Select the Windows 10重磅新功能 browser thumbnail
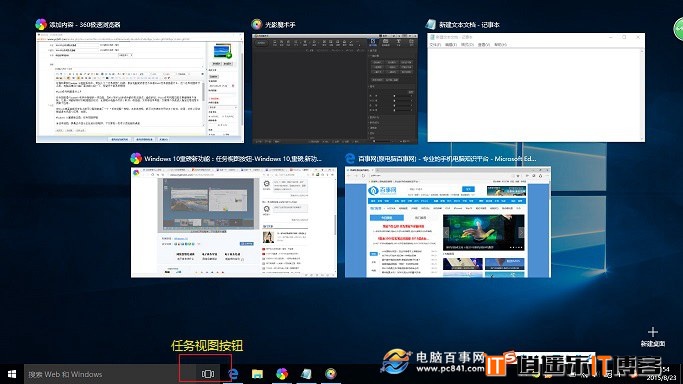 (234, 222)
